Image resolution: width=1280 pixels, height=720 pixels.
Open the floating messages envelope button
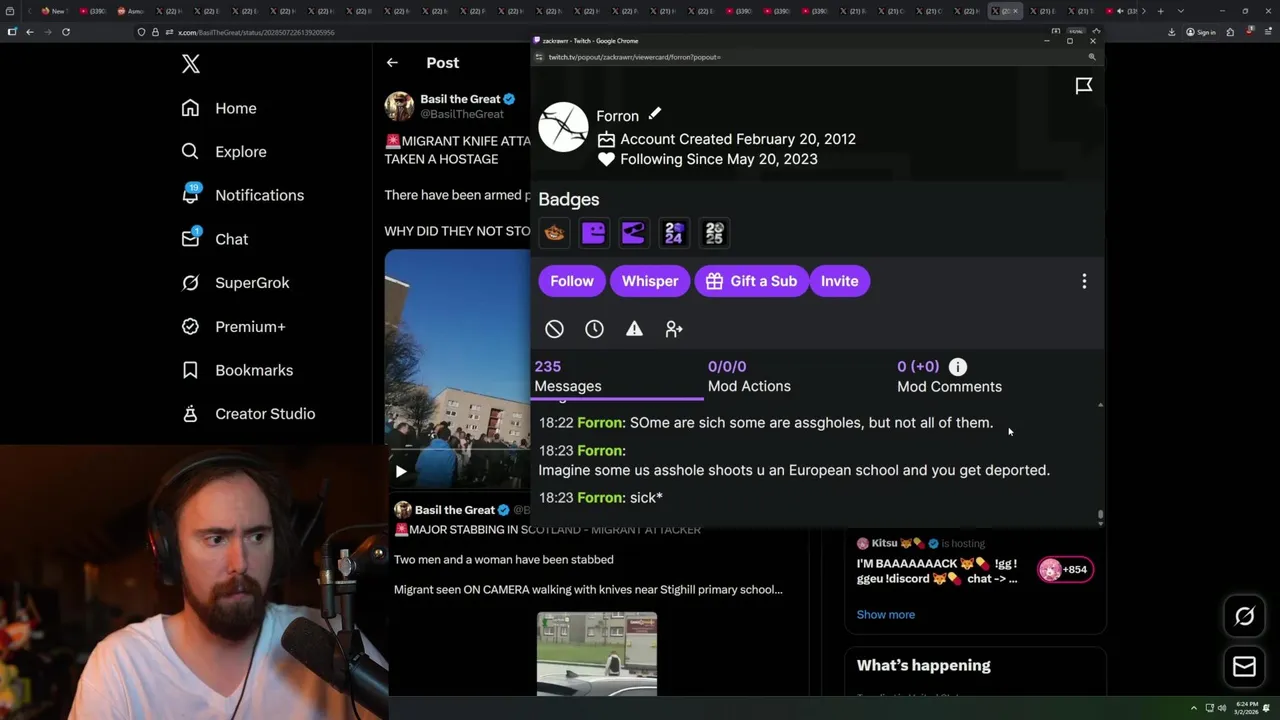[1244, 667]
